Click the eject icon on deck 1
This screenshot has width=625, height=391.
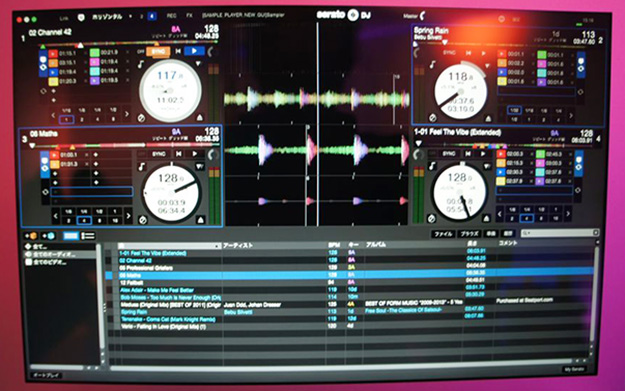200,117
